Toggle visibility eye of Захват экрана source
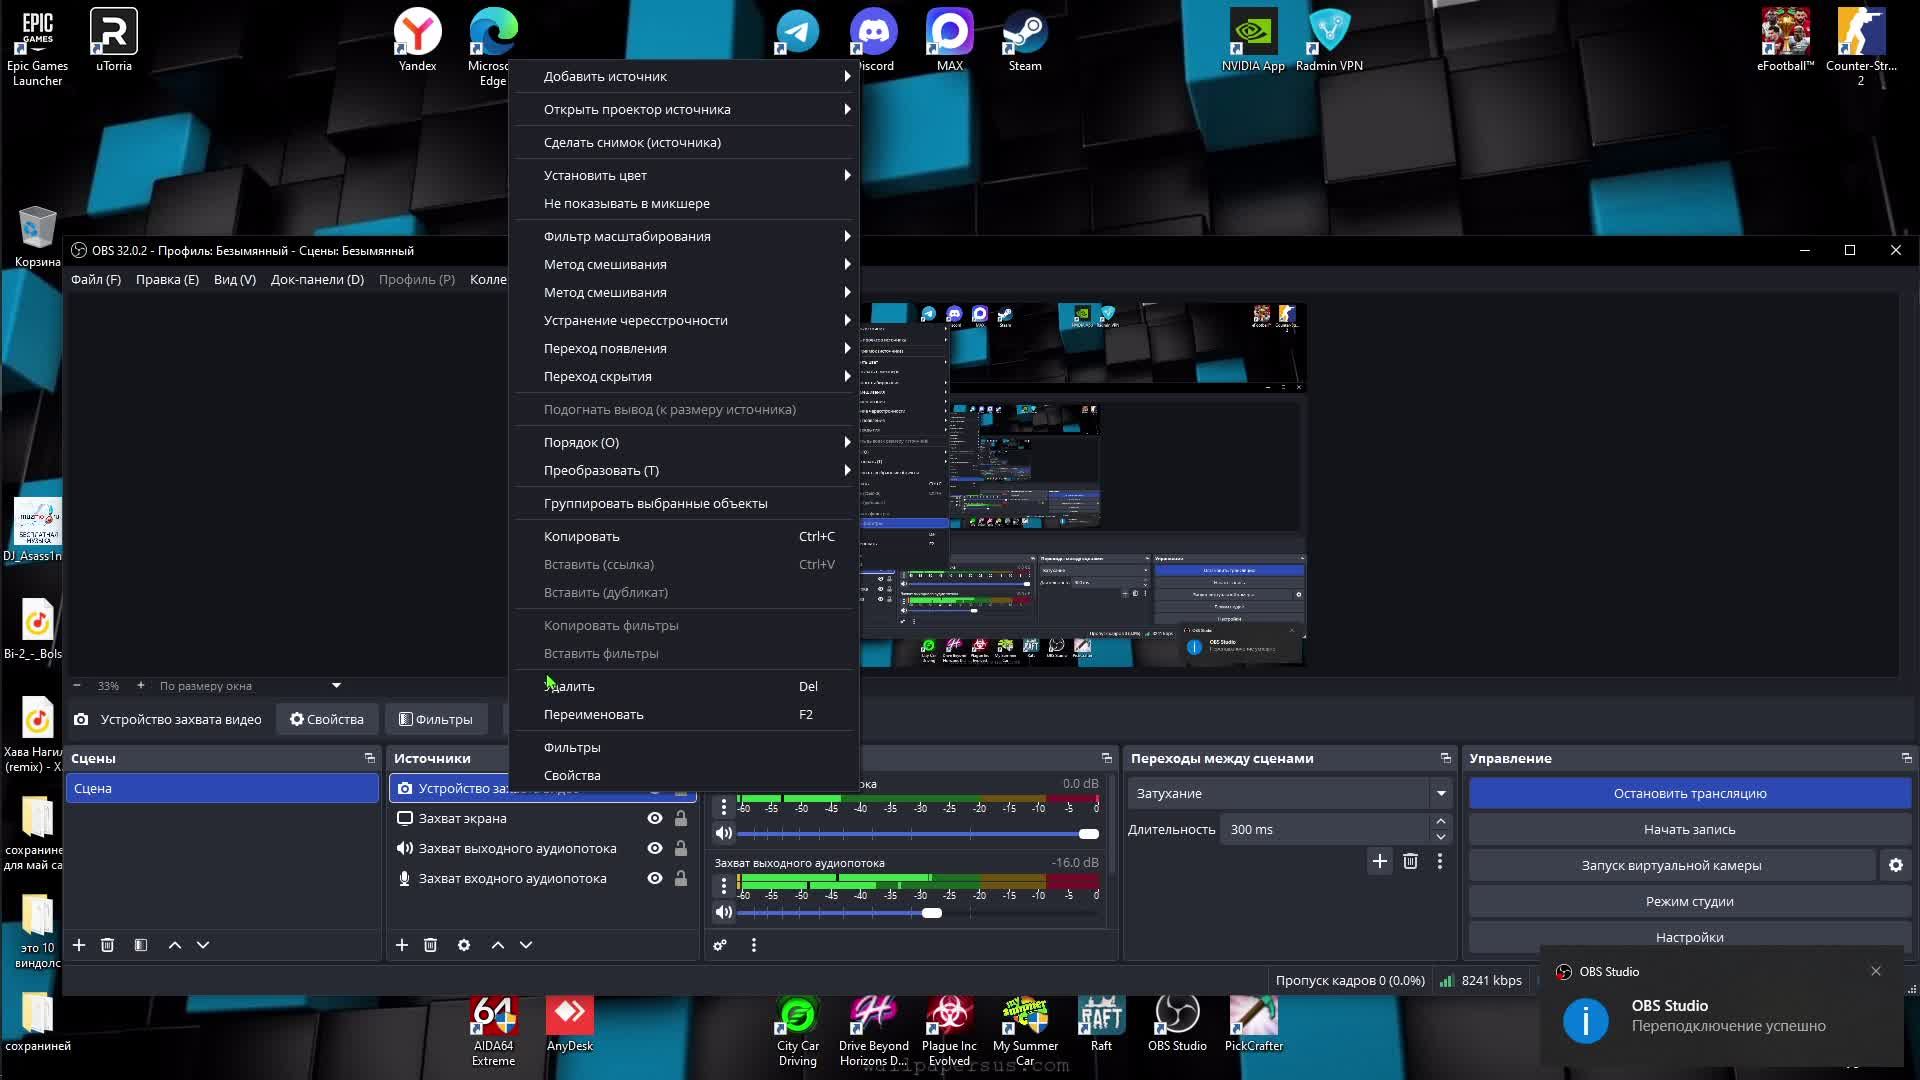1920x1080 pixels. (x=655, y=818)
